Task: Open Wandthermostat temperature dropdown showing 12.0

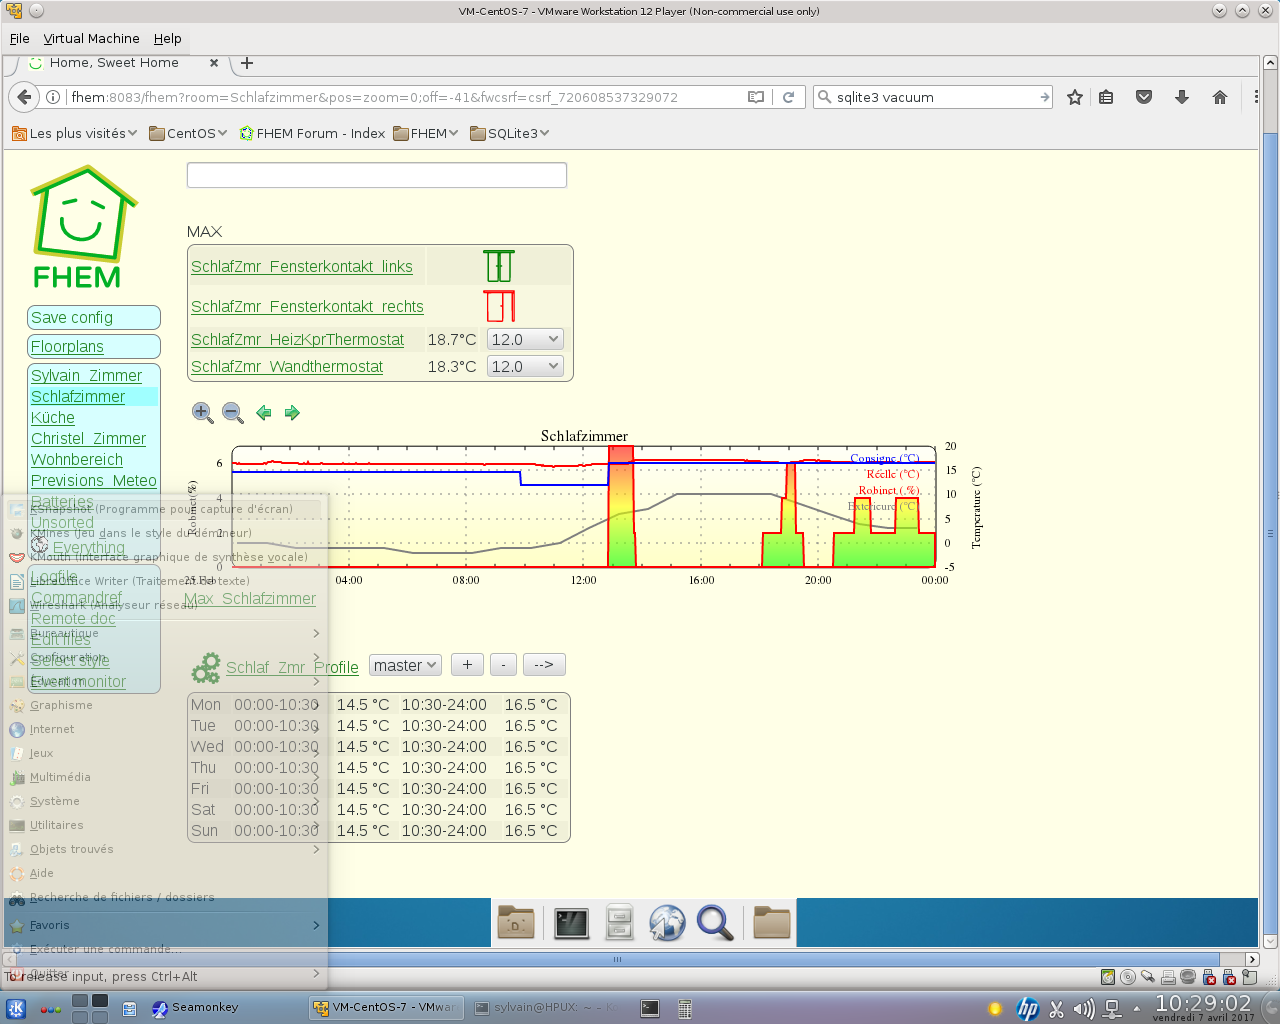Action: (x=525, y=366)
